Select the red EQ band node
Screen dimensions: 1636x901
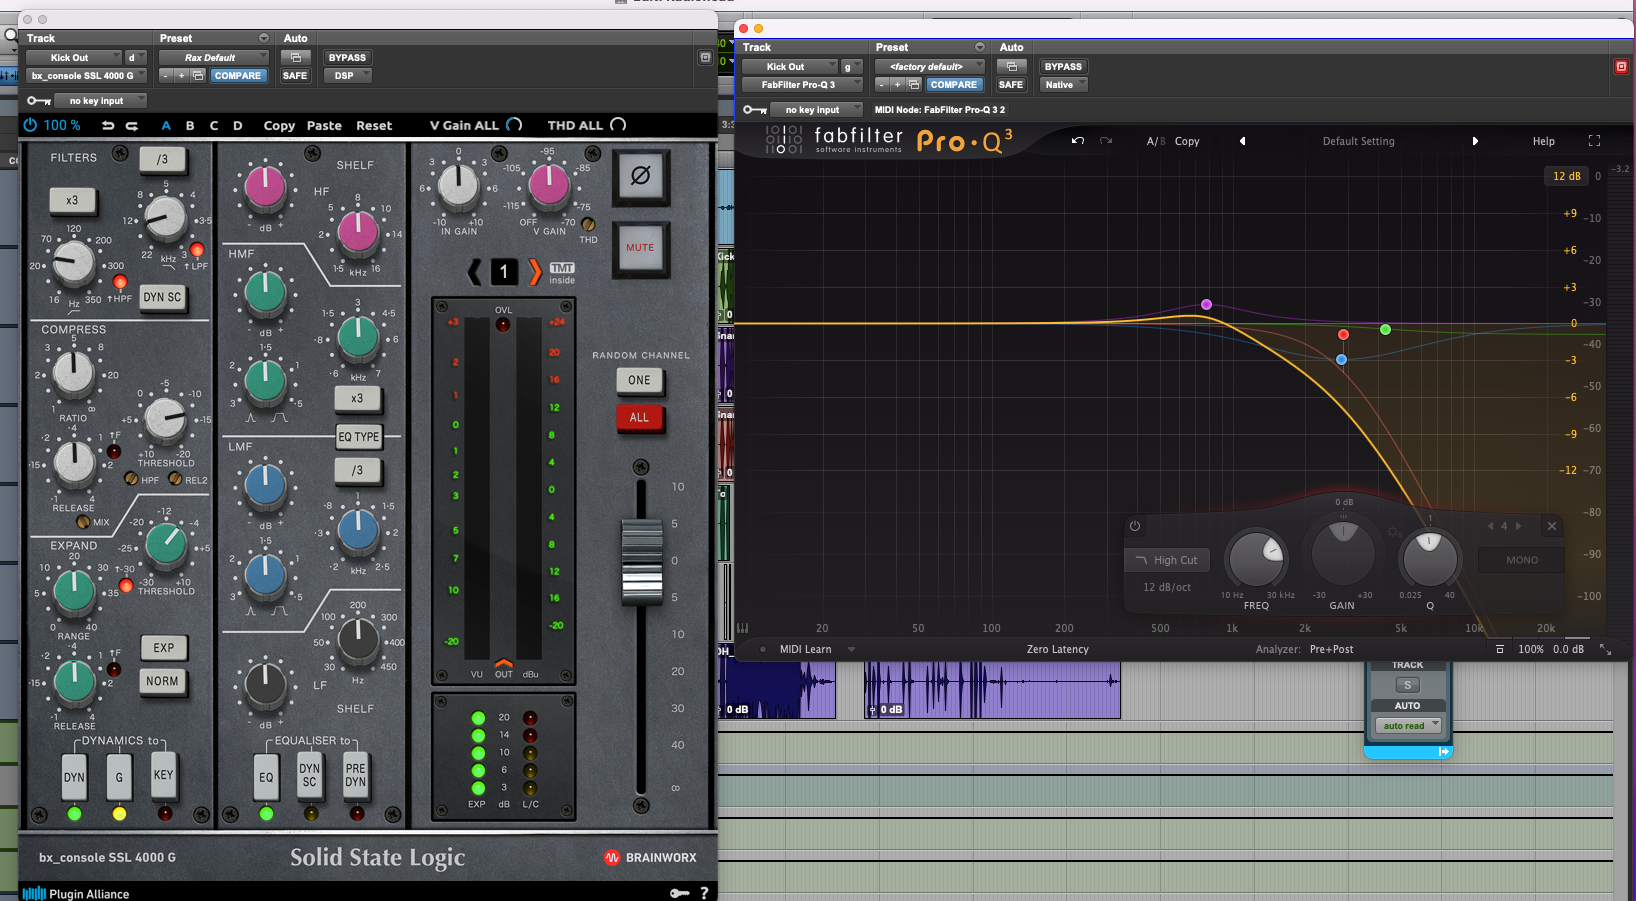click(1343, 334)
